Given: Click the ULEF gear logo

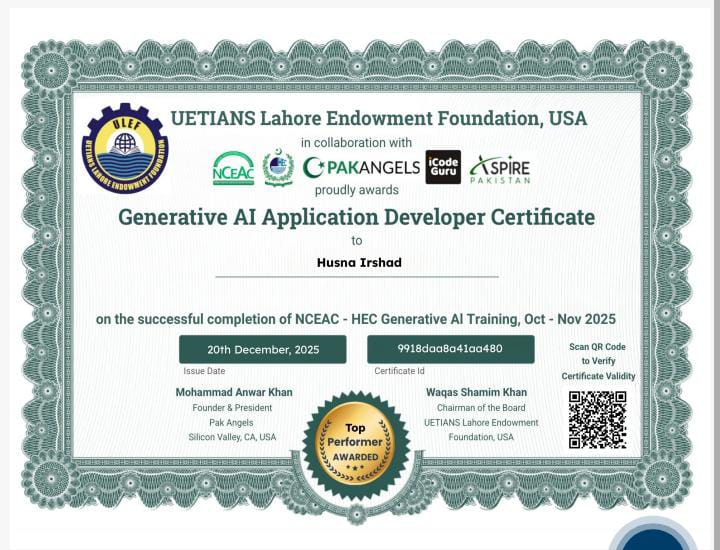Looking at the screenshot, I should 125,148.
